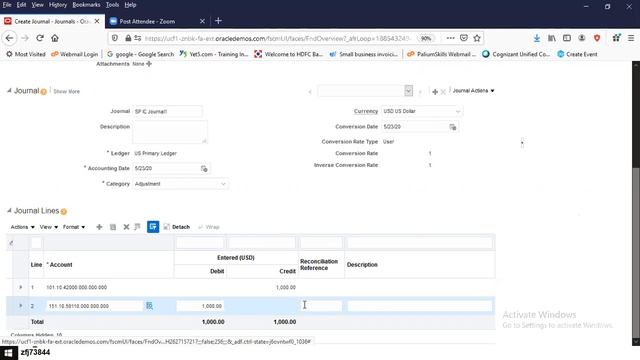Open the Format menu in Journal Lines
This screenshot has width=640, height=360.
tap(74, 227)
